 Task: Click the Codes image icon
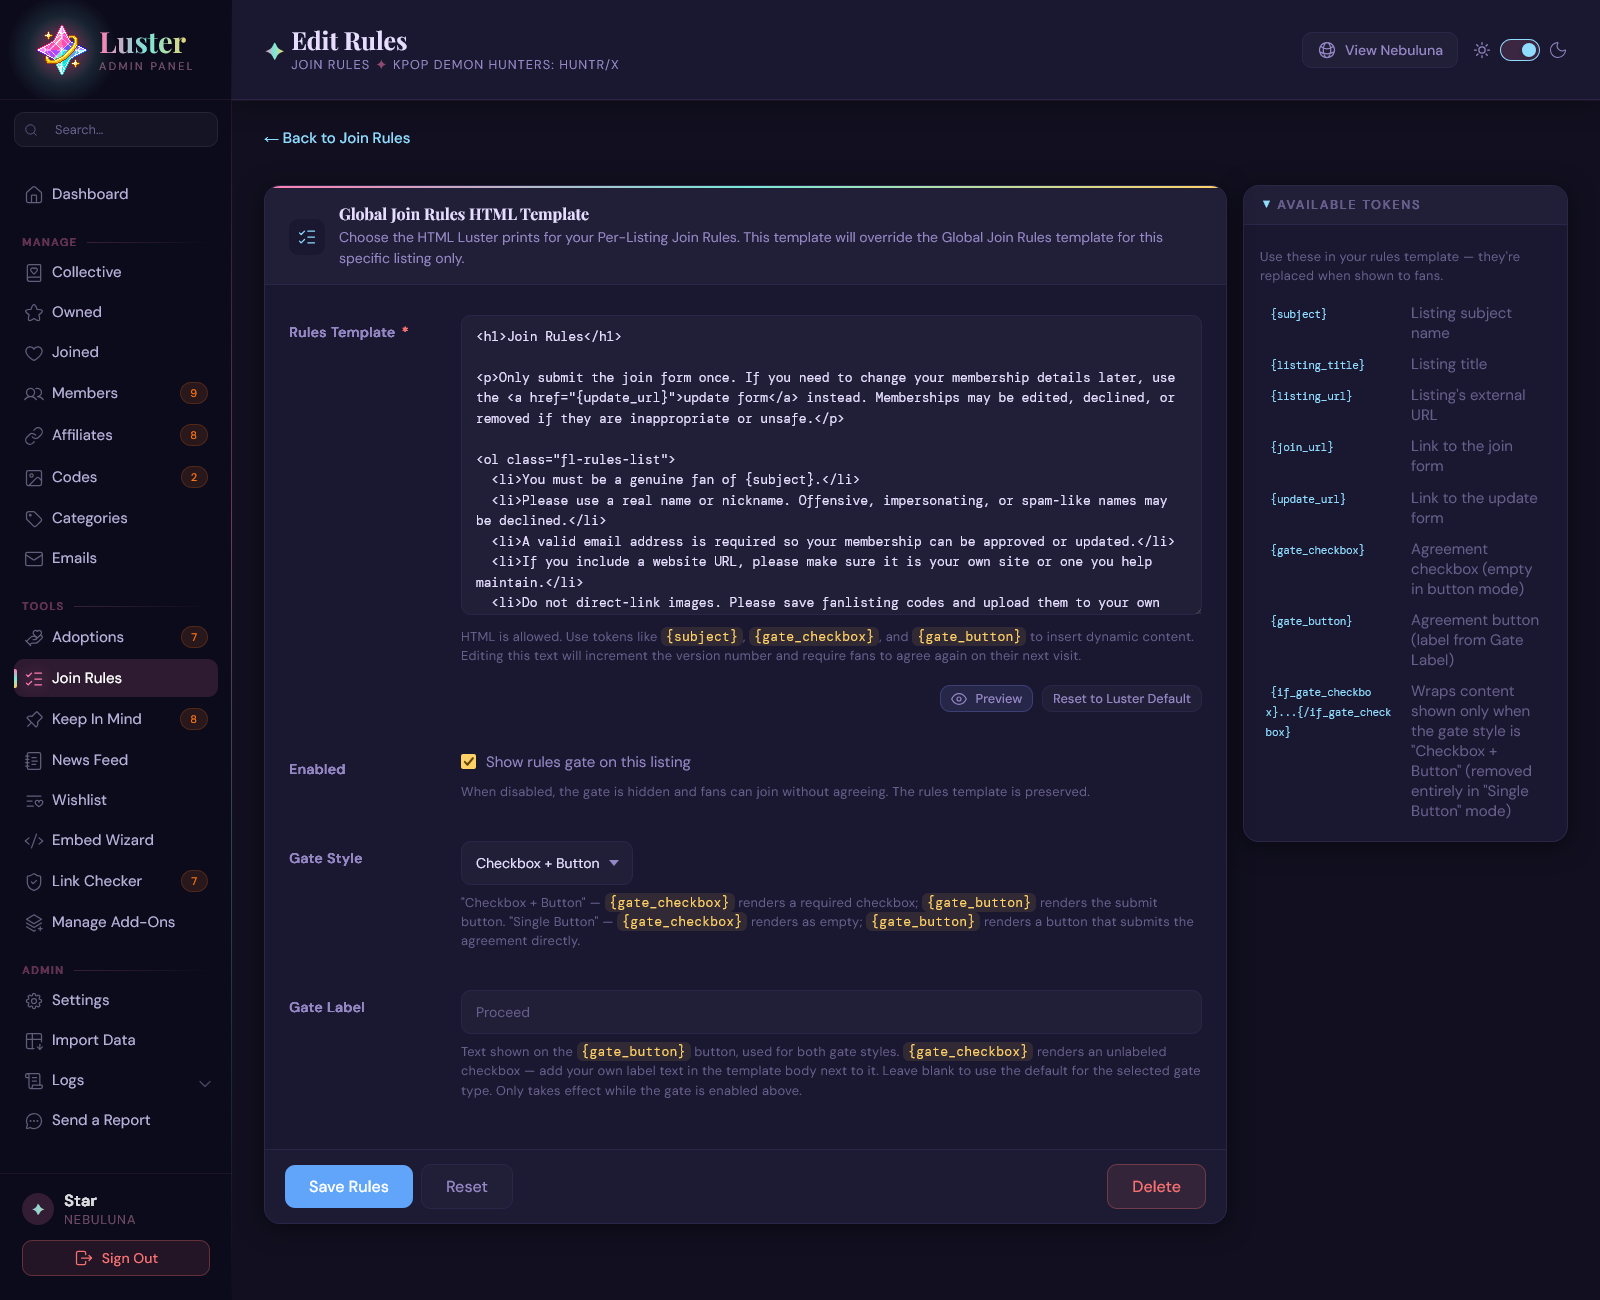click(34, 477)
